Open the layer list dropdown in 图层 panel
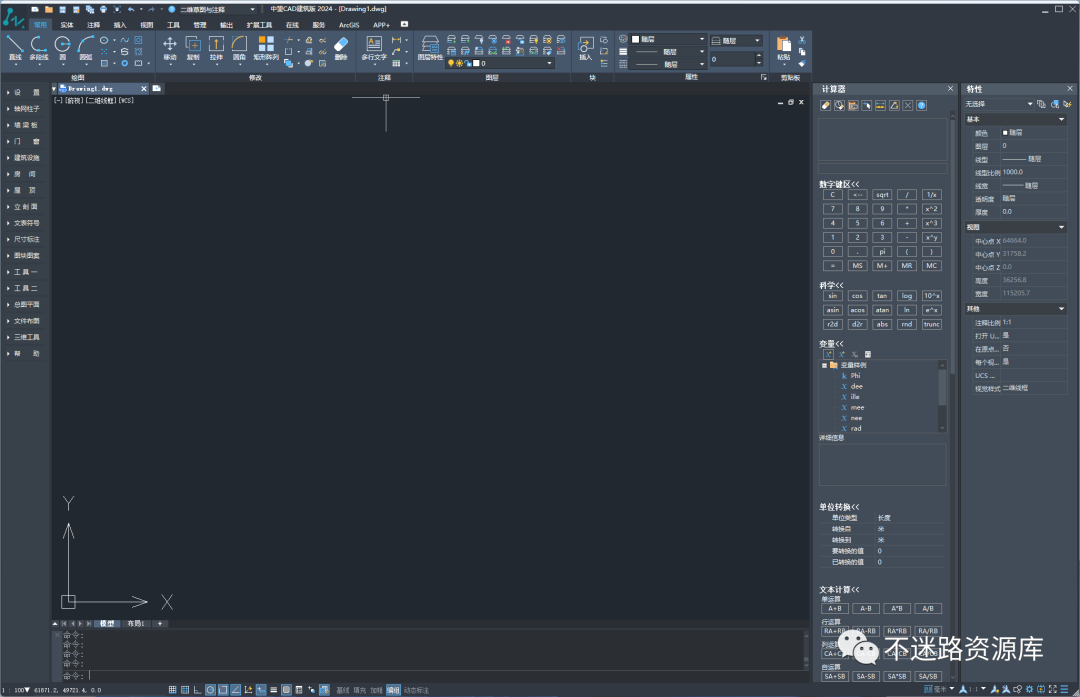Image resolution: width=1080 pixels, height=697 pixels. coord(500,63)
